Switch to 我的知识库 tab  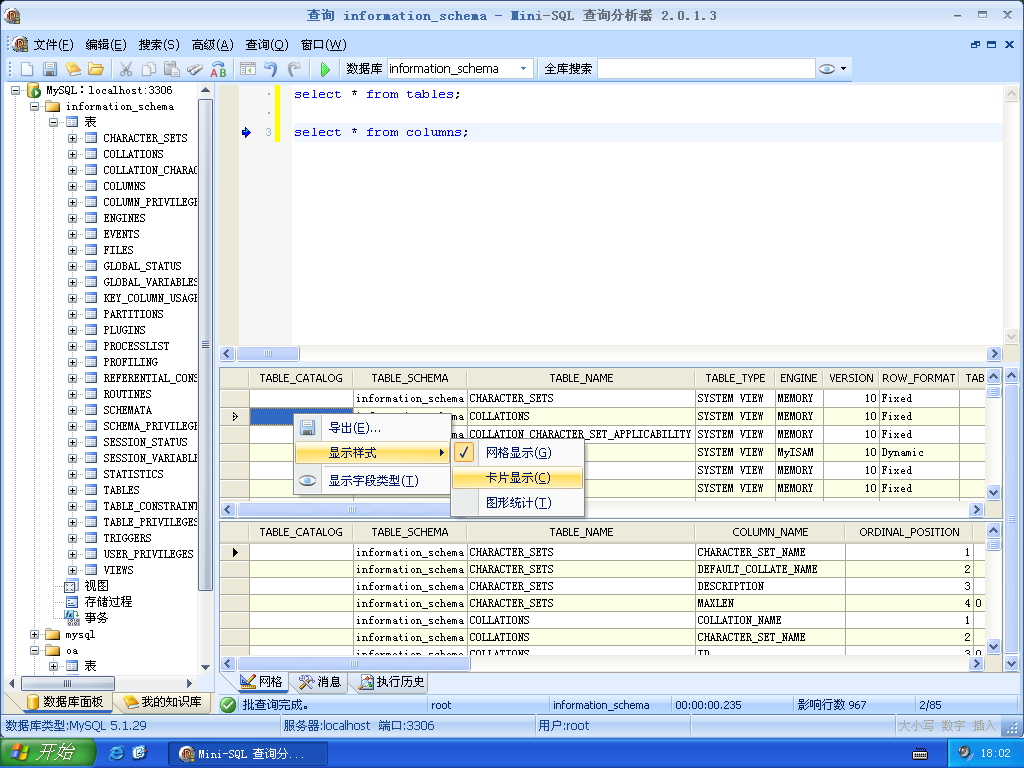(x=163, y=702)
